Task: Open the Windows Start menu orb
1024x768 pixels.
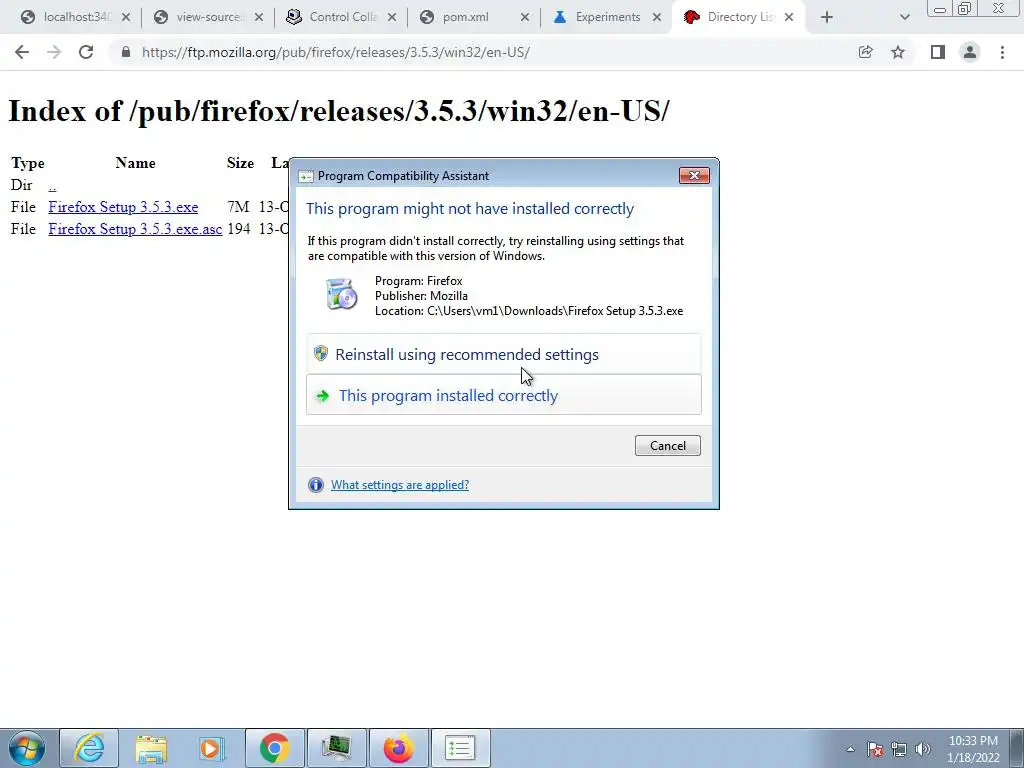Action: tap(27, 748)
